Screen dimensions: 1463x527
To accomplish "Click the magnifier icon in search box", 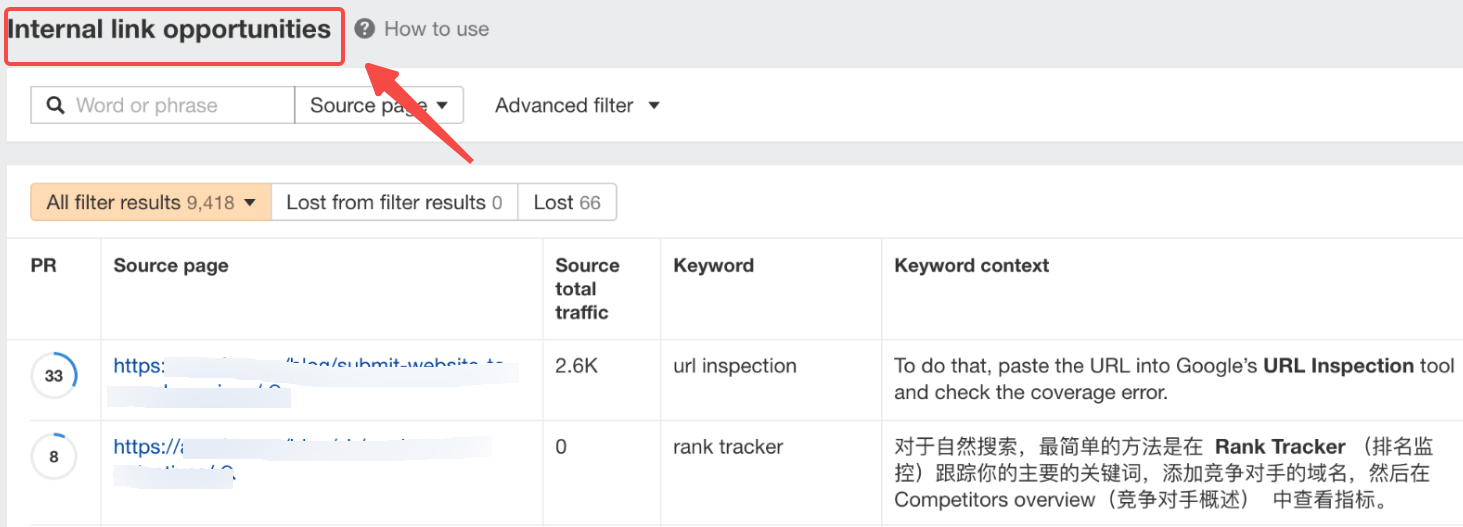I will click(56, 105).
